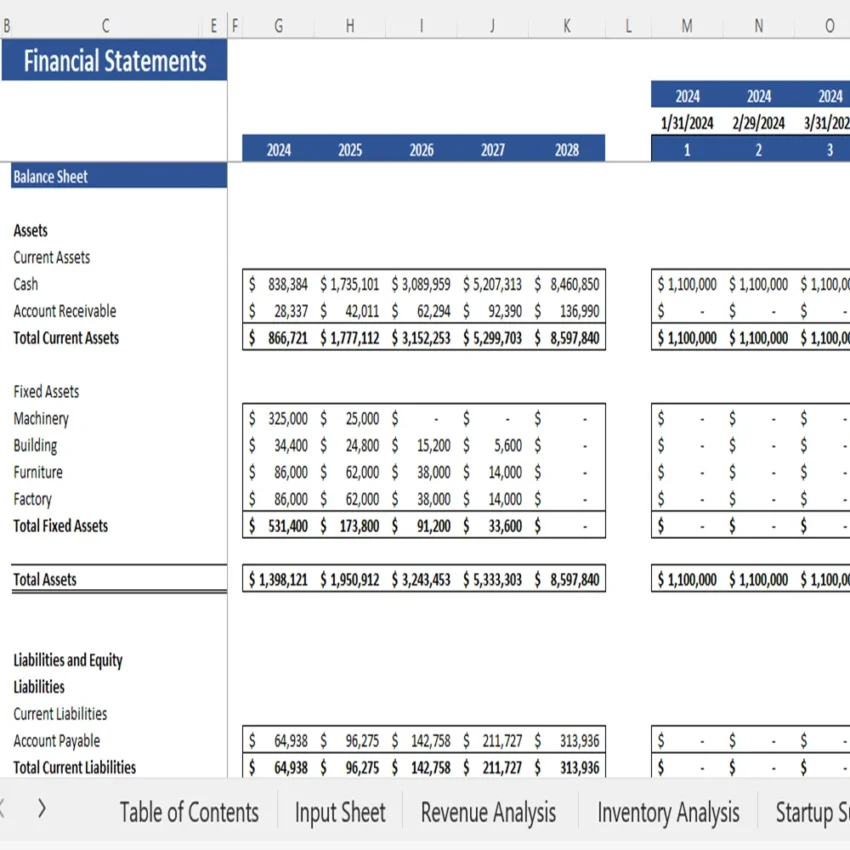Select the Liabilities and Equity label cell
Viewport: 850px width, 850px height.
pos(68,660)
